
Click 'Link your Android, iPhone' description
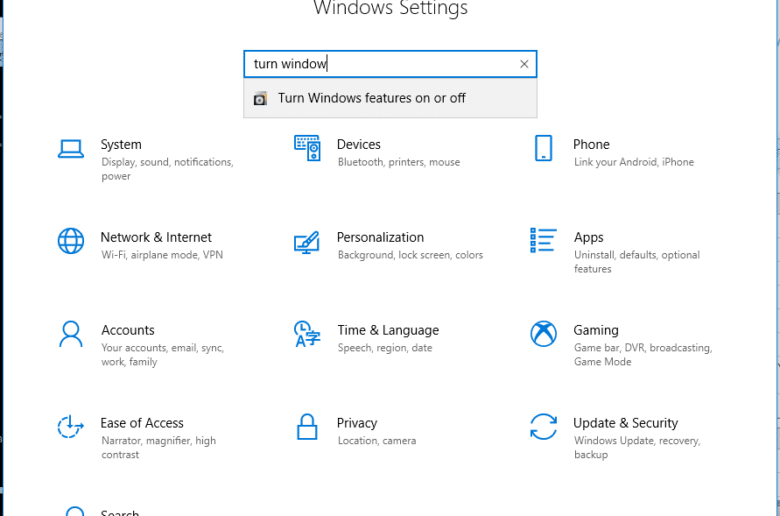(634, 162)
